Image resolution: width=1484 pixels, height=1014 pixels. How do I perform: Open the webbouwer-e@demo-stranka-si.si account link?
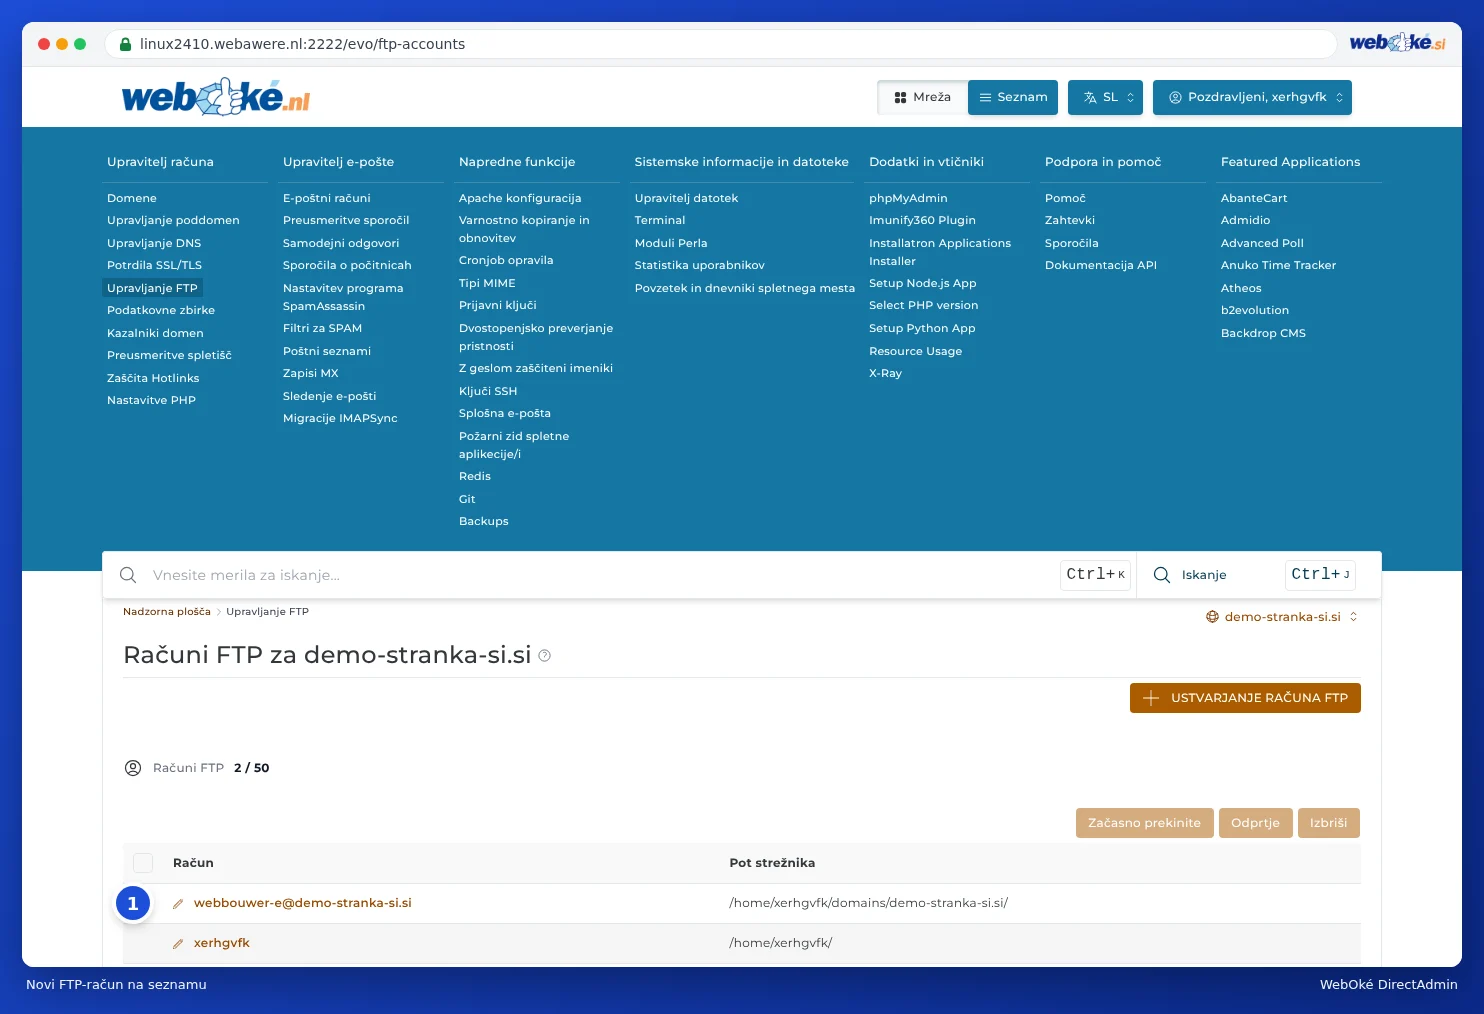pyautogui.click(x=303, y=903)
